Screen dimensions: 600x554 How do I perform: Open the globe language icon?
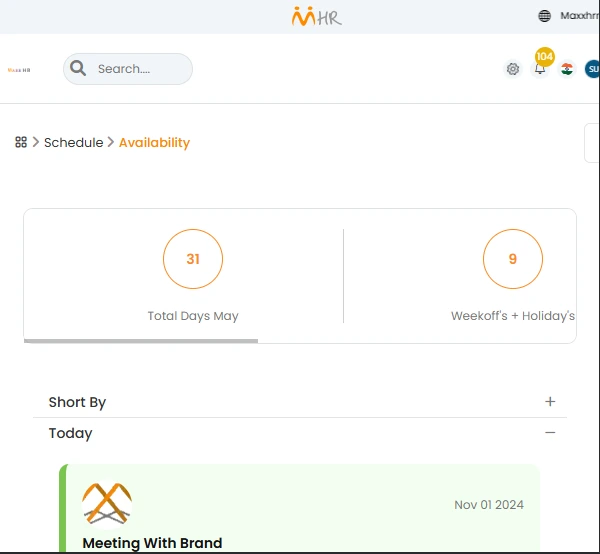[x=545, y=16]
